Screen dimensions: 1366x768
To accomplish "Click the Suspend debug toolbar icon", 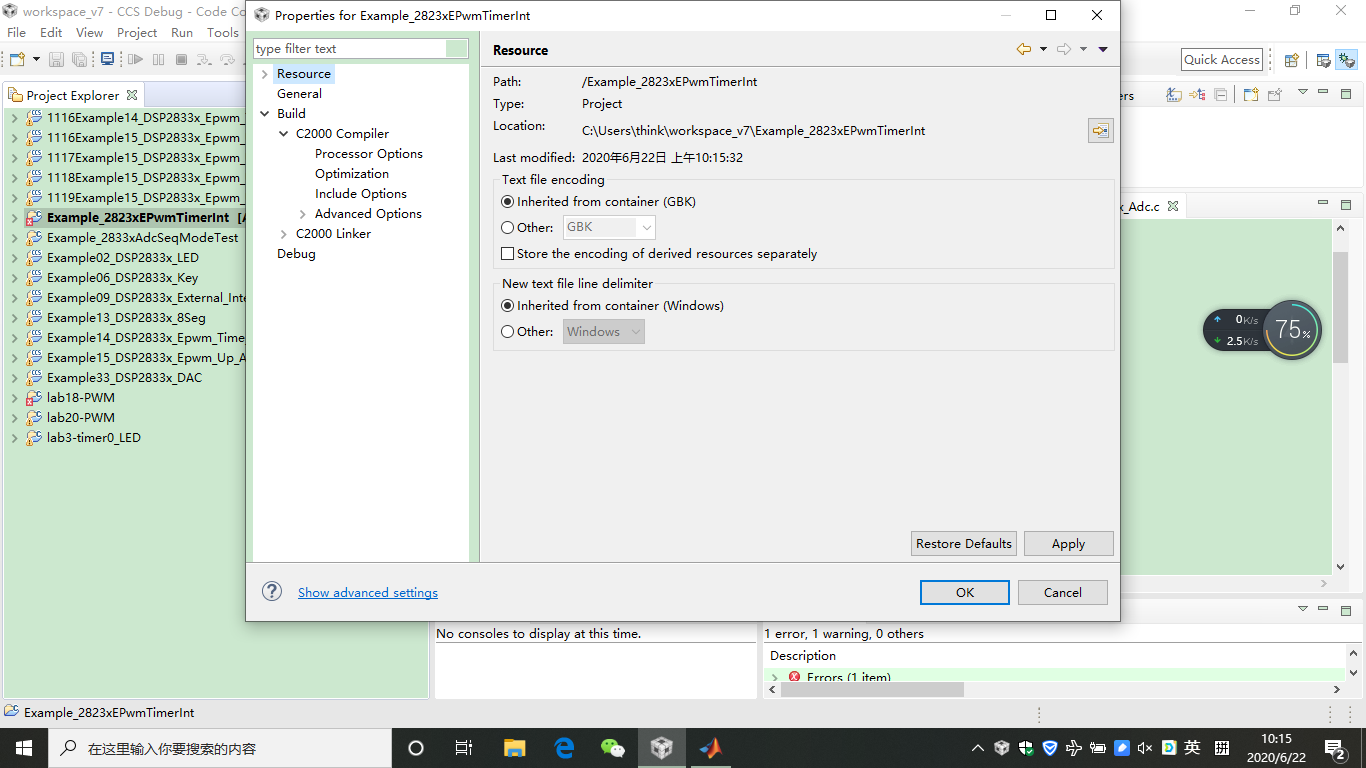I will click(x=158, y=60).
